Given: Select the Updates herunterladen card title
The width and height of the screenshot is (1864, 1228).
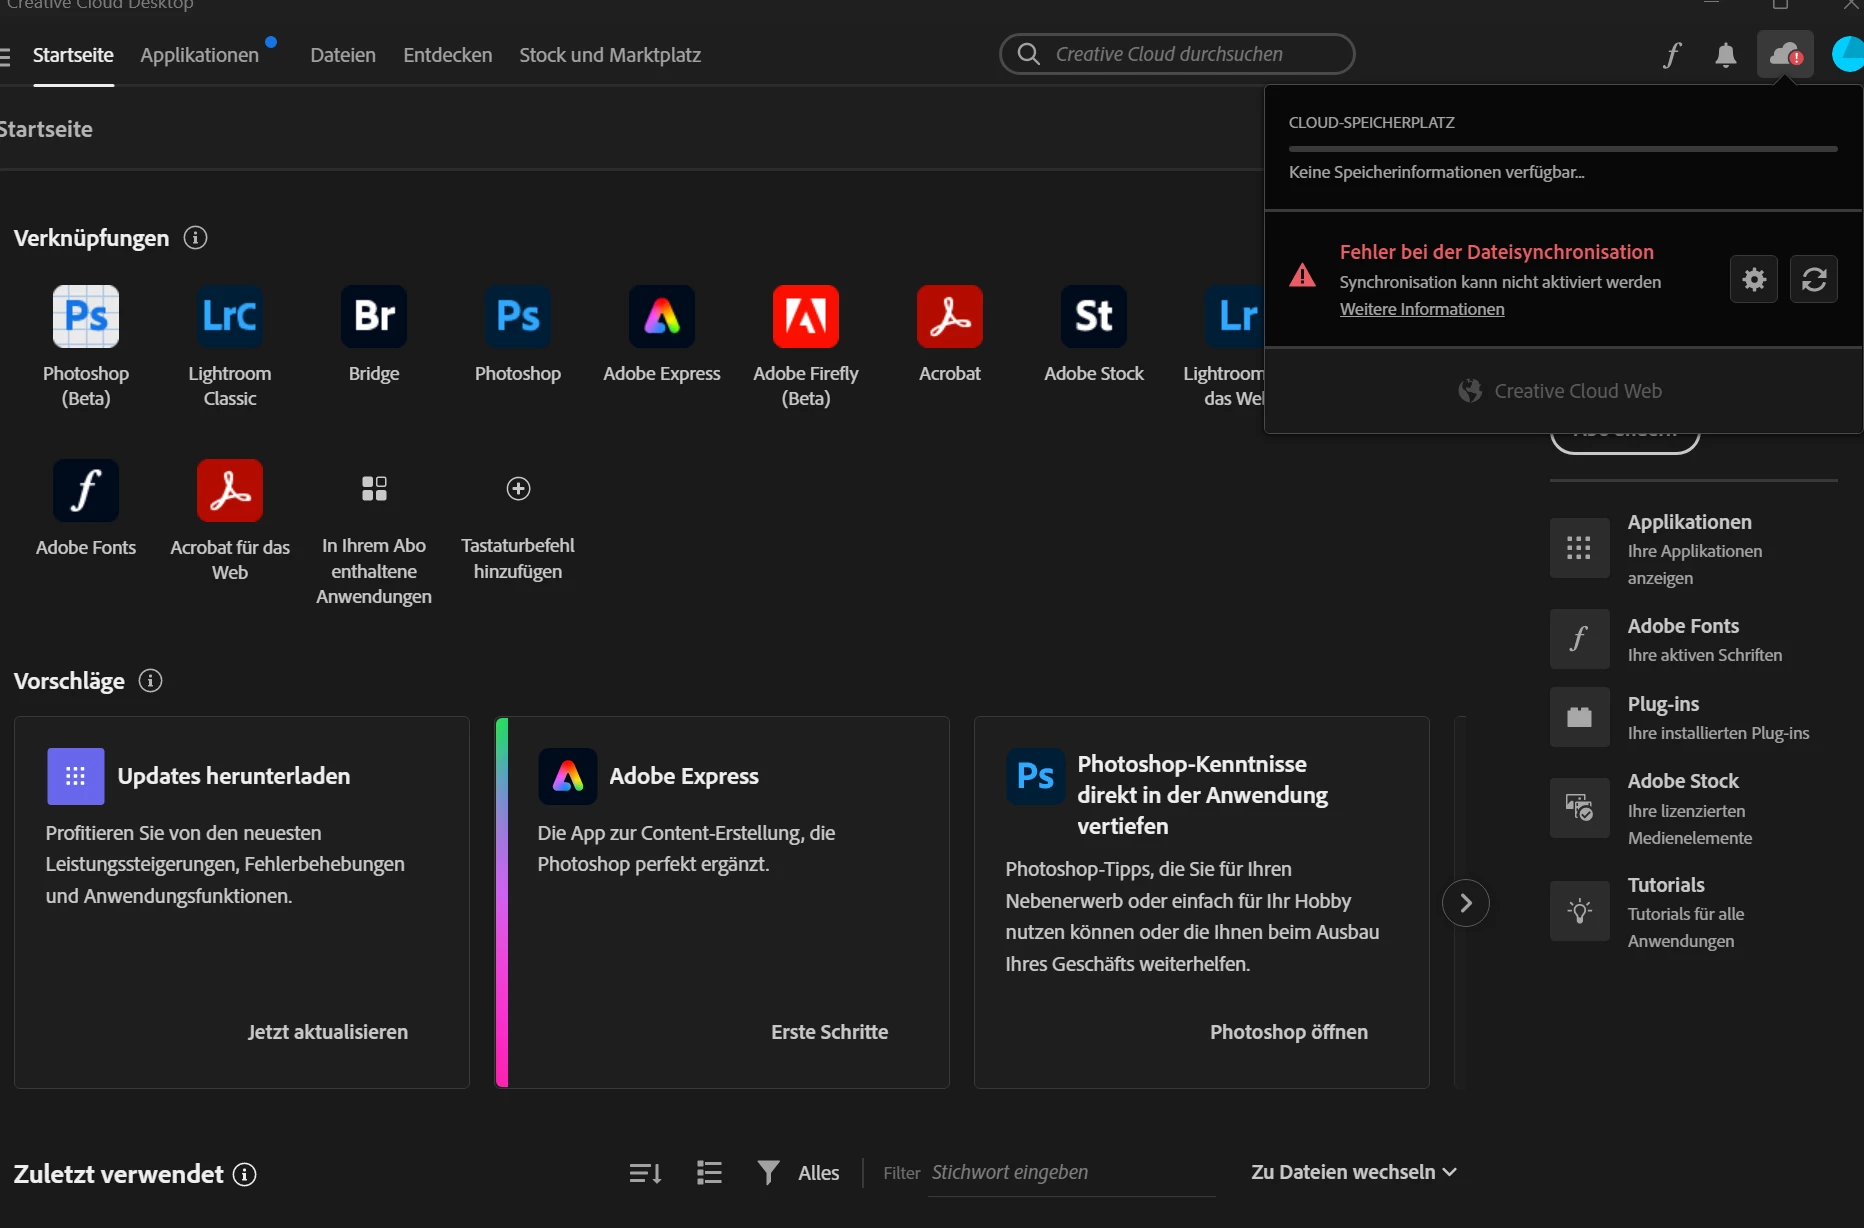Looking at the screenshot, I should [234, 776].
